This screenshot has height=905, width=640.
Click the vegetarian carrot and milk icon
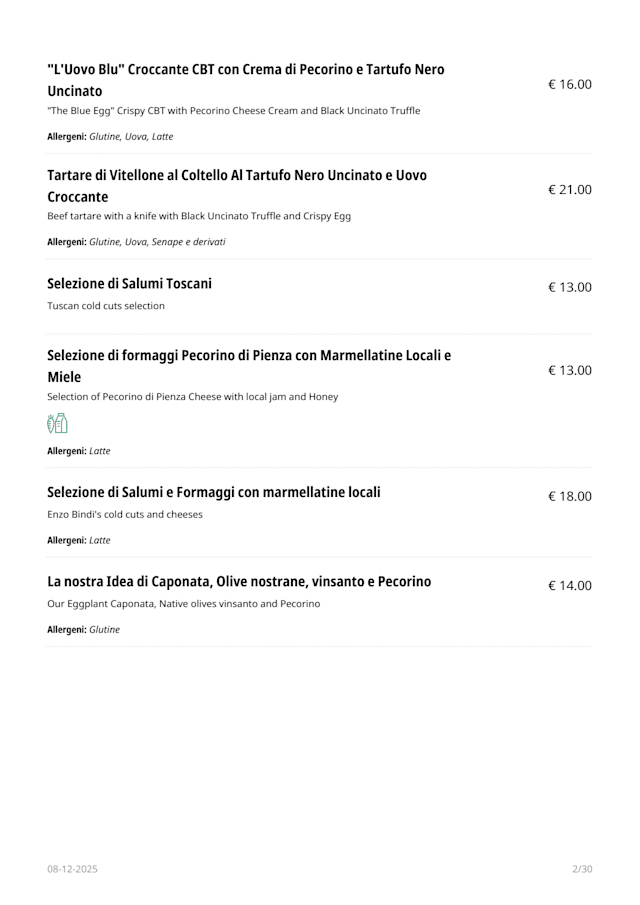click(57, 424)
